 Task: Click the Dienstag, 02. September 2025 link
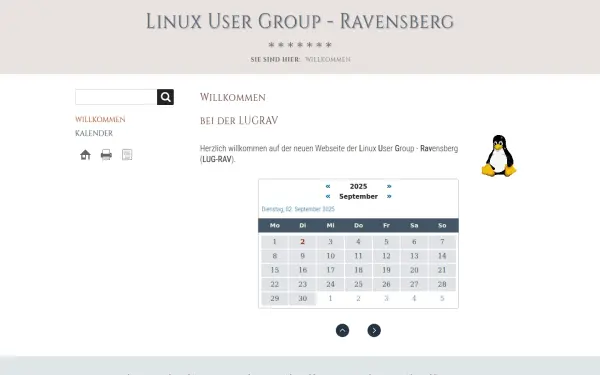[298, 209]
